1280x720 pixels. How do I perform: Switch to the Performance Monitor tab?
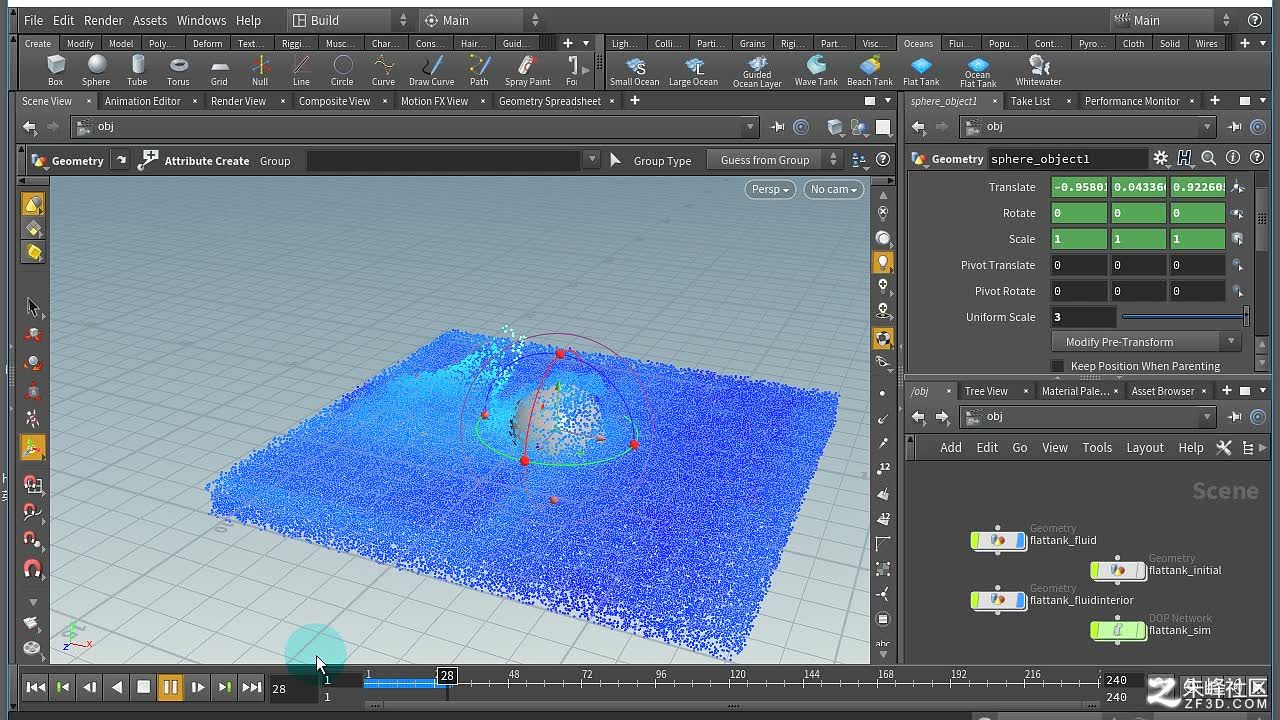pos(1132,101)
